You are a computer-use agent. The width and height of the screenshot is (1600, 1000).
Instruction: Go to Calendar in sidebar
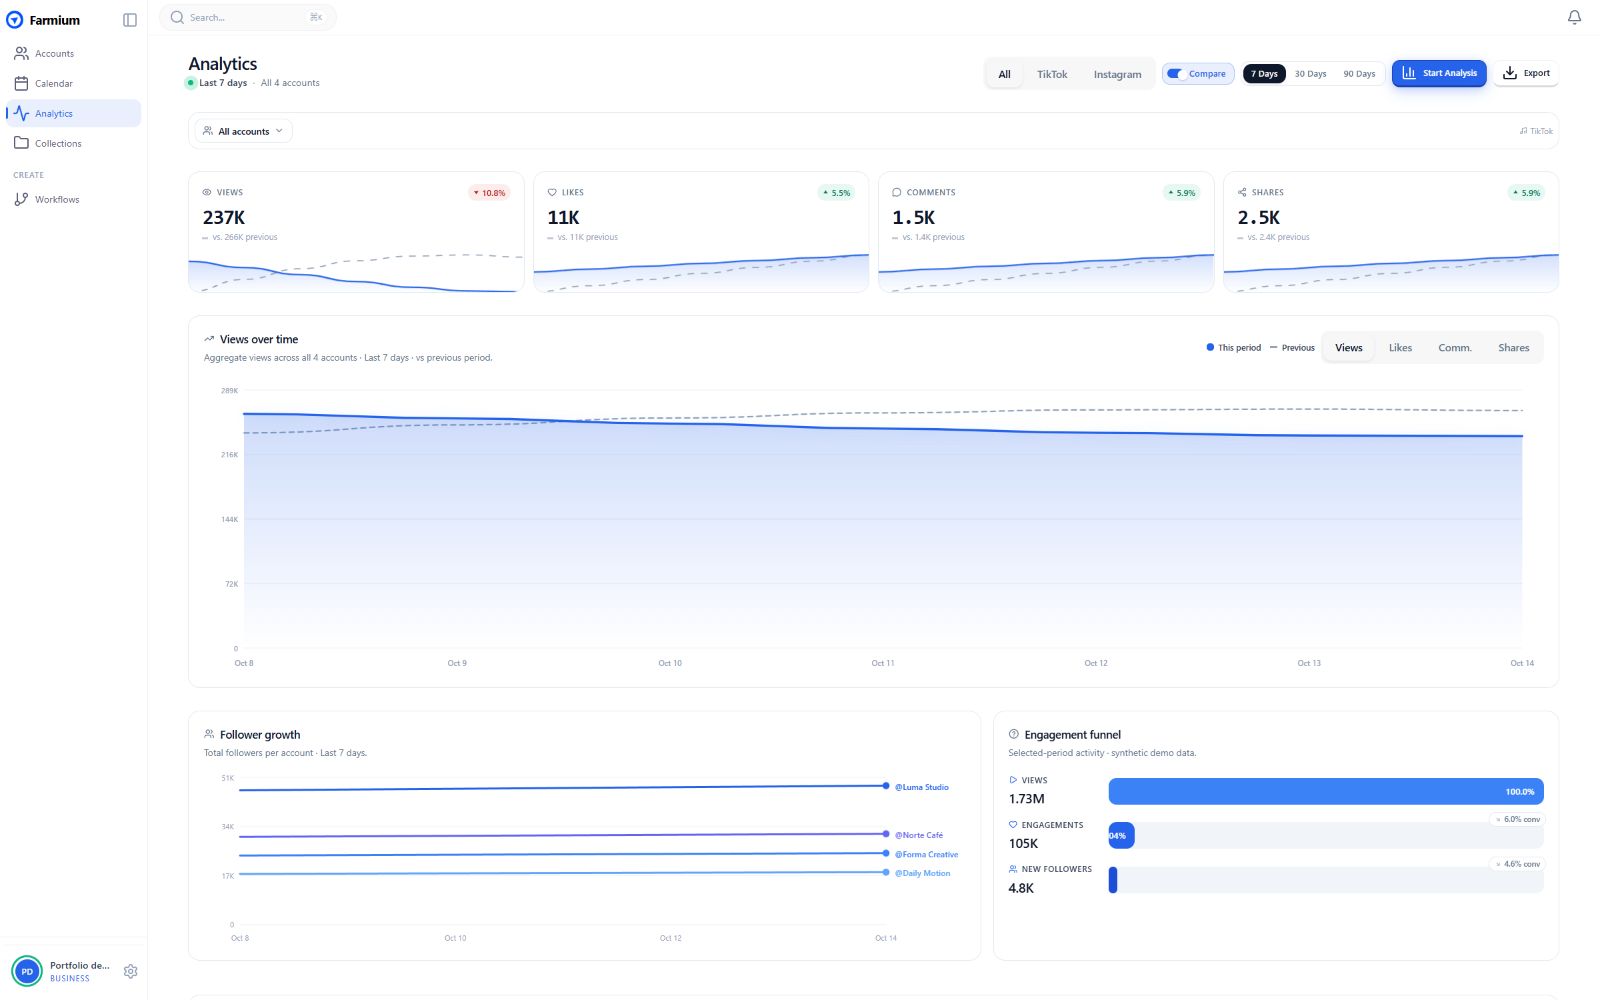point(73,84)
